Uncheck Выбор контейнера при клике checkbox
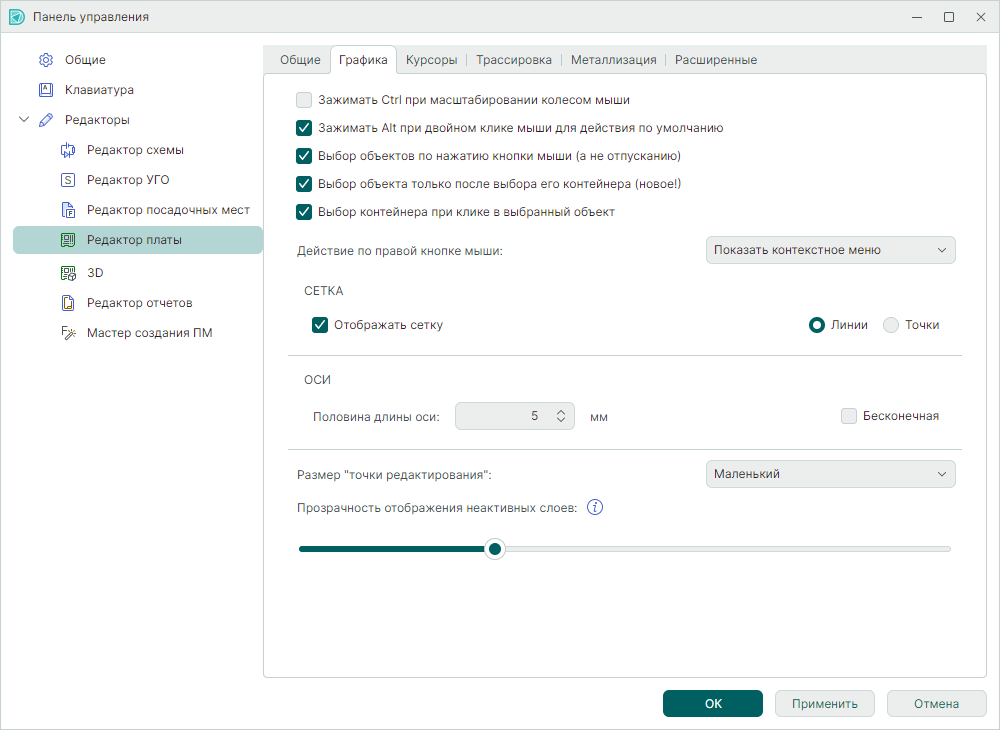 coord(304,212)
